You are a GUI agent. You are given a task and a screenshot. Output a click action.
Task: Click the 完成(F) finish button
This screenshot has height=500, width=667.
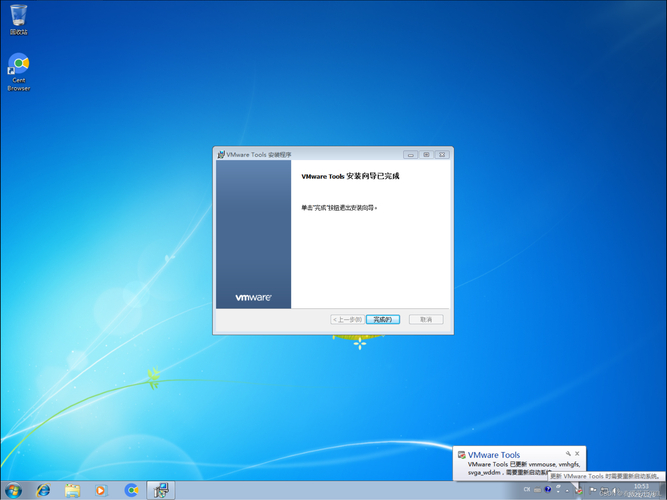(383, 319)
